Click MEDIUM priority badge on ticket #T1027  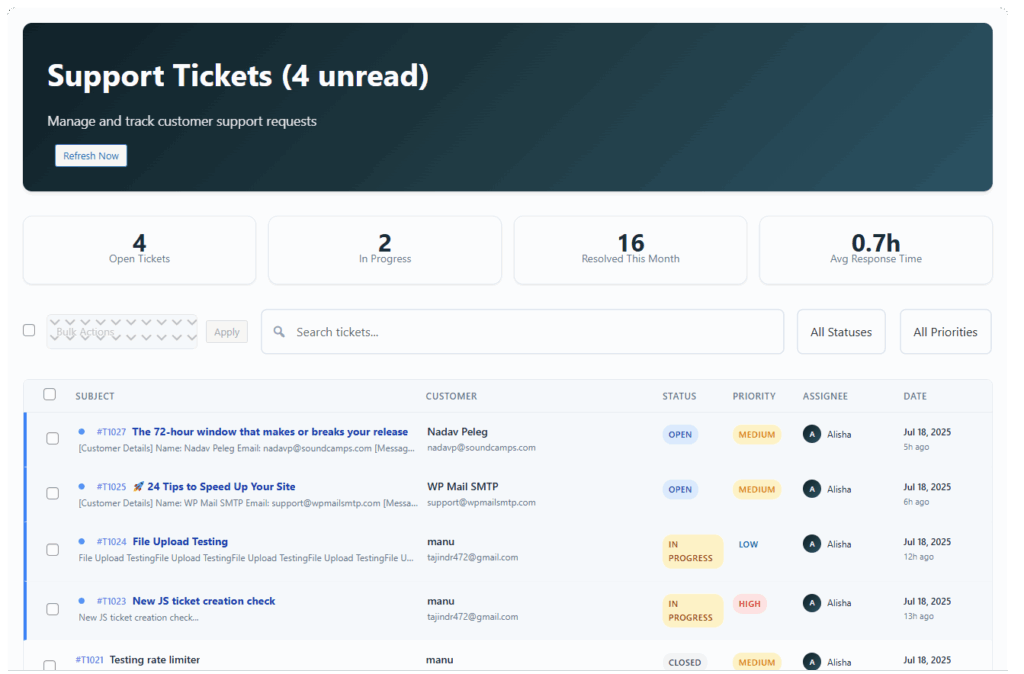pyautogui.click(x=757, y=434)
